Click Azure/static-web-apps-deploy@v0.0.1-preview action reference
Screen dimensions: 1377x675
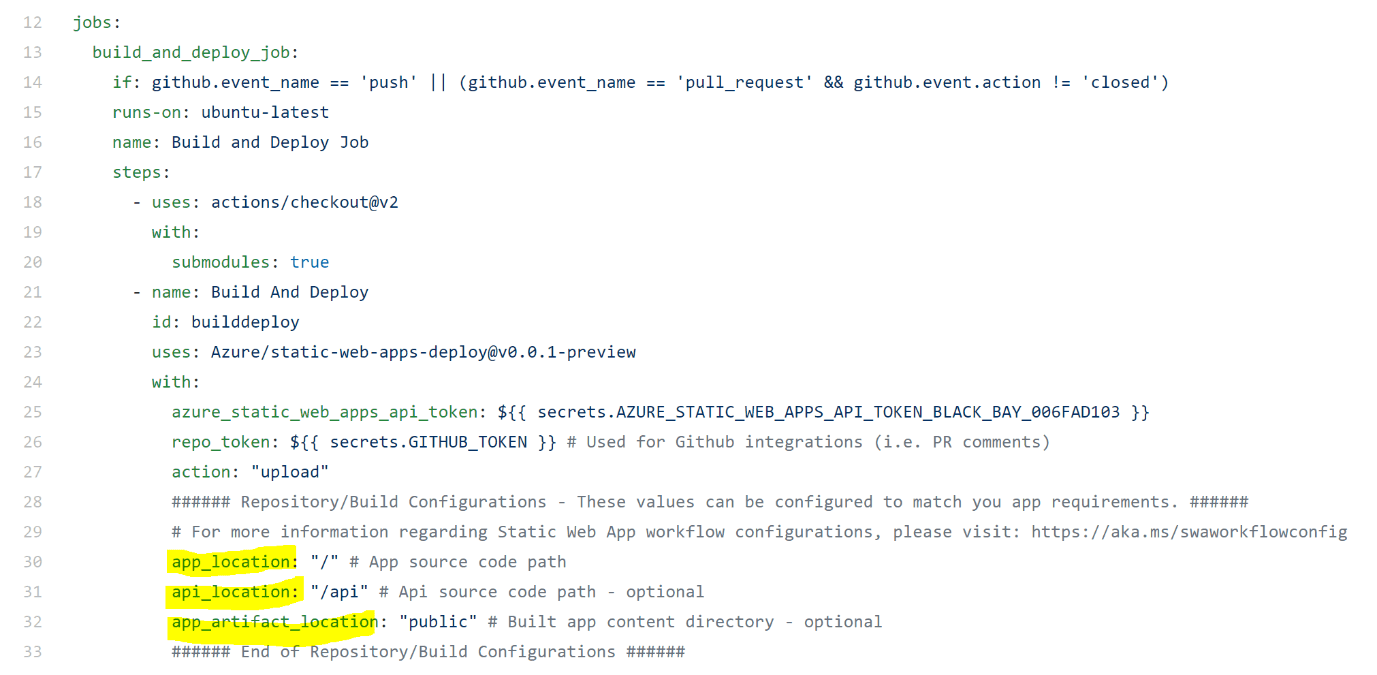pyautogui.click(x=423, y=352)
